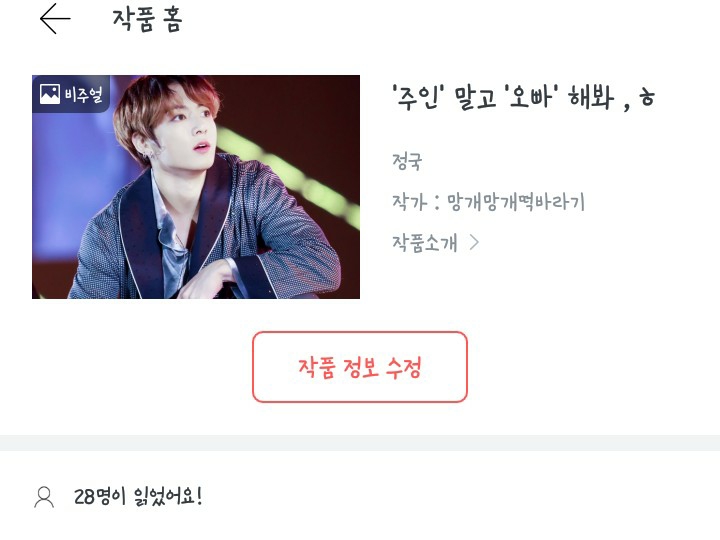Click the 28명이 읽었어요! reader text
Viewport: 720px width, 540px height.
point(138,496)
